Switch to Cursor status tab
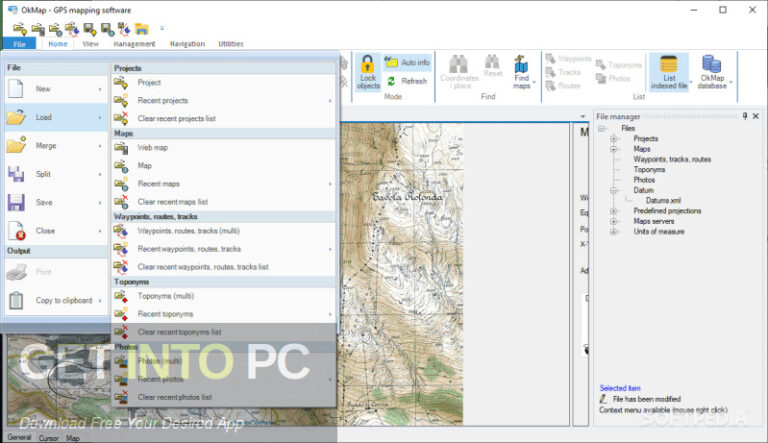The image size is (768, 443). 48,438
